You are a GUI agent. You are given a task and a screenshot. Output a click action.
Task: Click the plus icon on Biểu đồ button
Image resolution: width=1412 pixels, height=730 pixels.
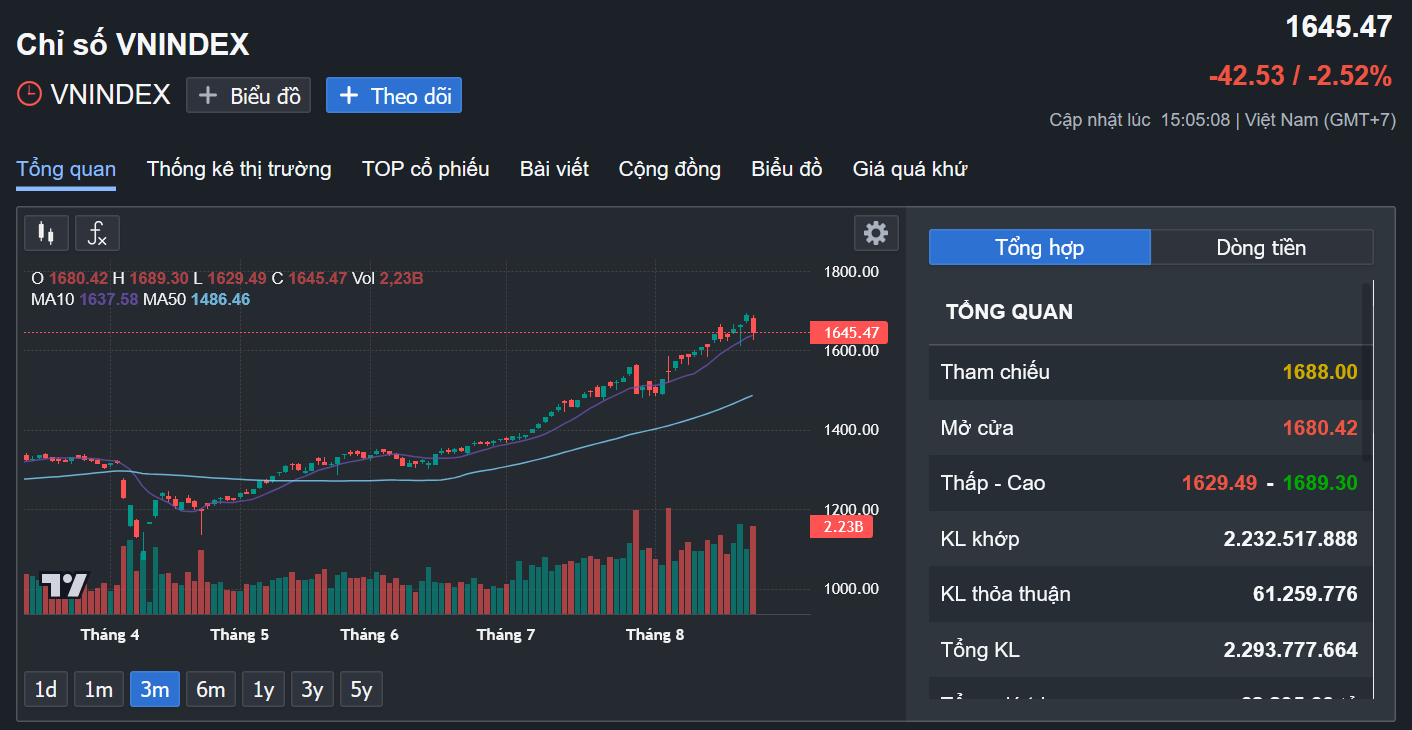pos(208,95)
